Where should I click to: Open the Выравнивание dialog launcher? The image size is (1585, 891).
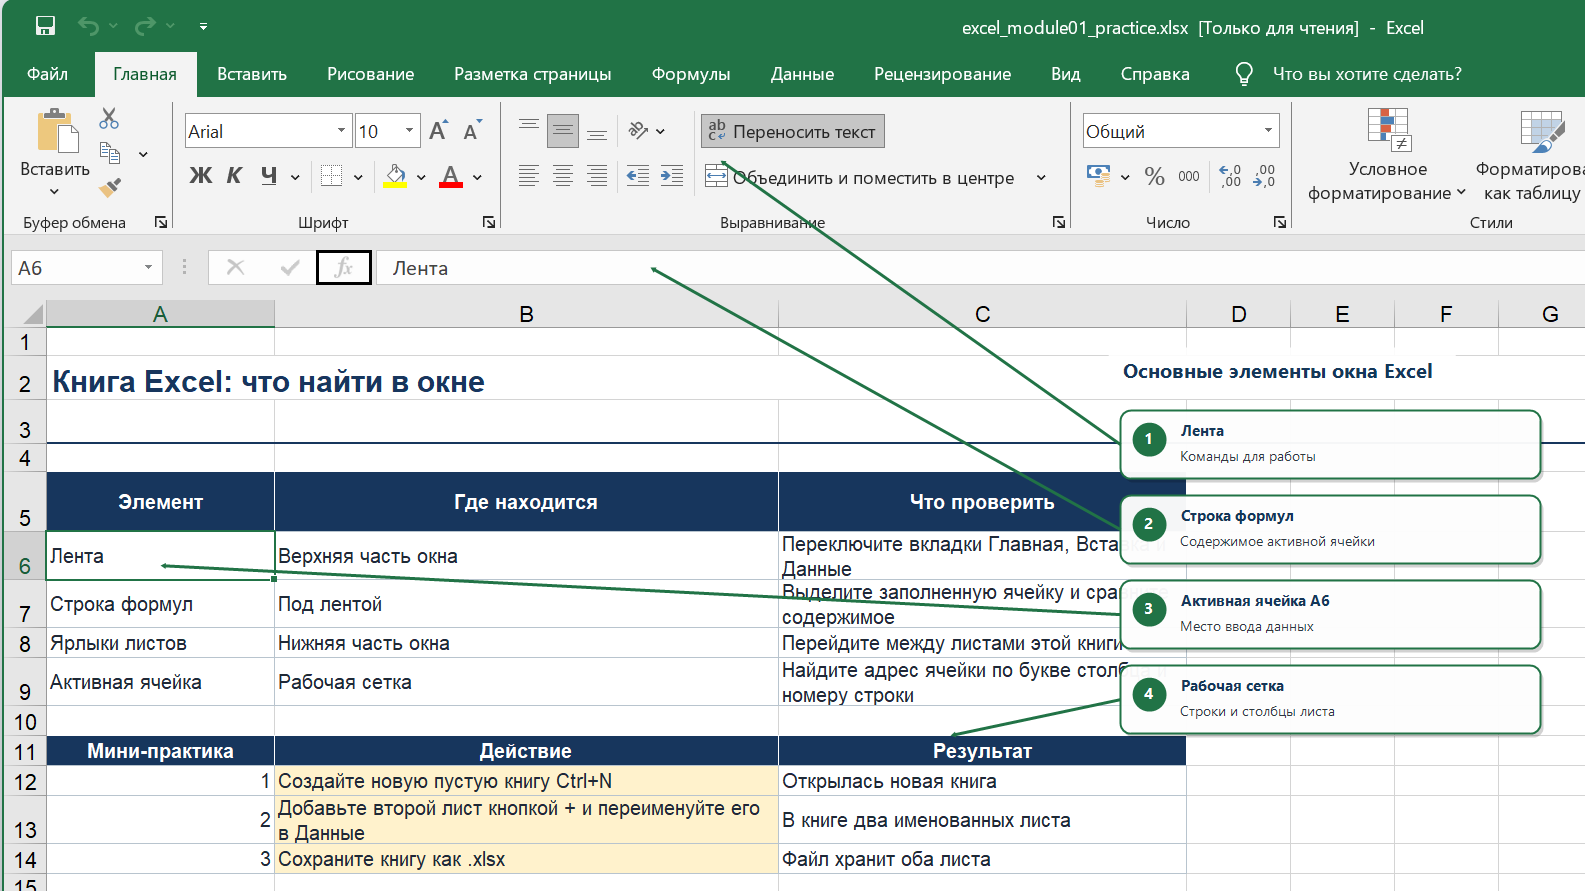pyautogui.click(x=1059, y=222)
